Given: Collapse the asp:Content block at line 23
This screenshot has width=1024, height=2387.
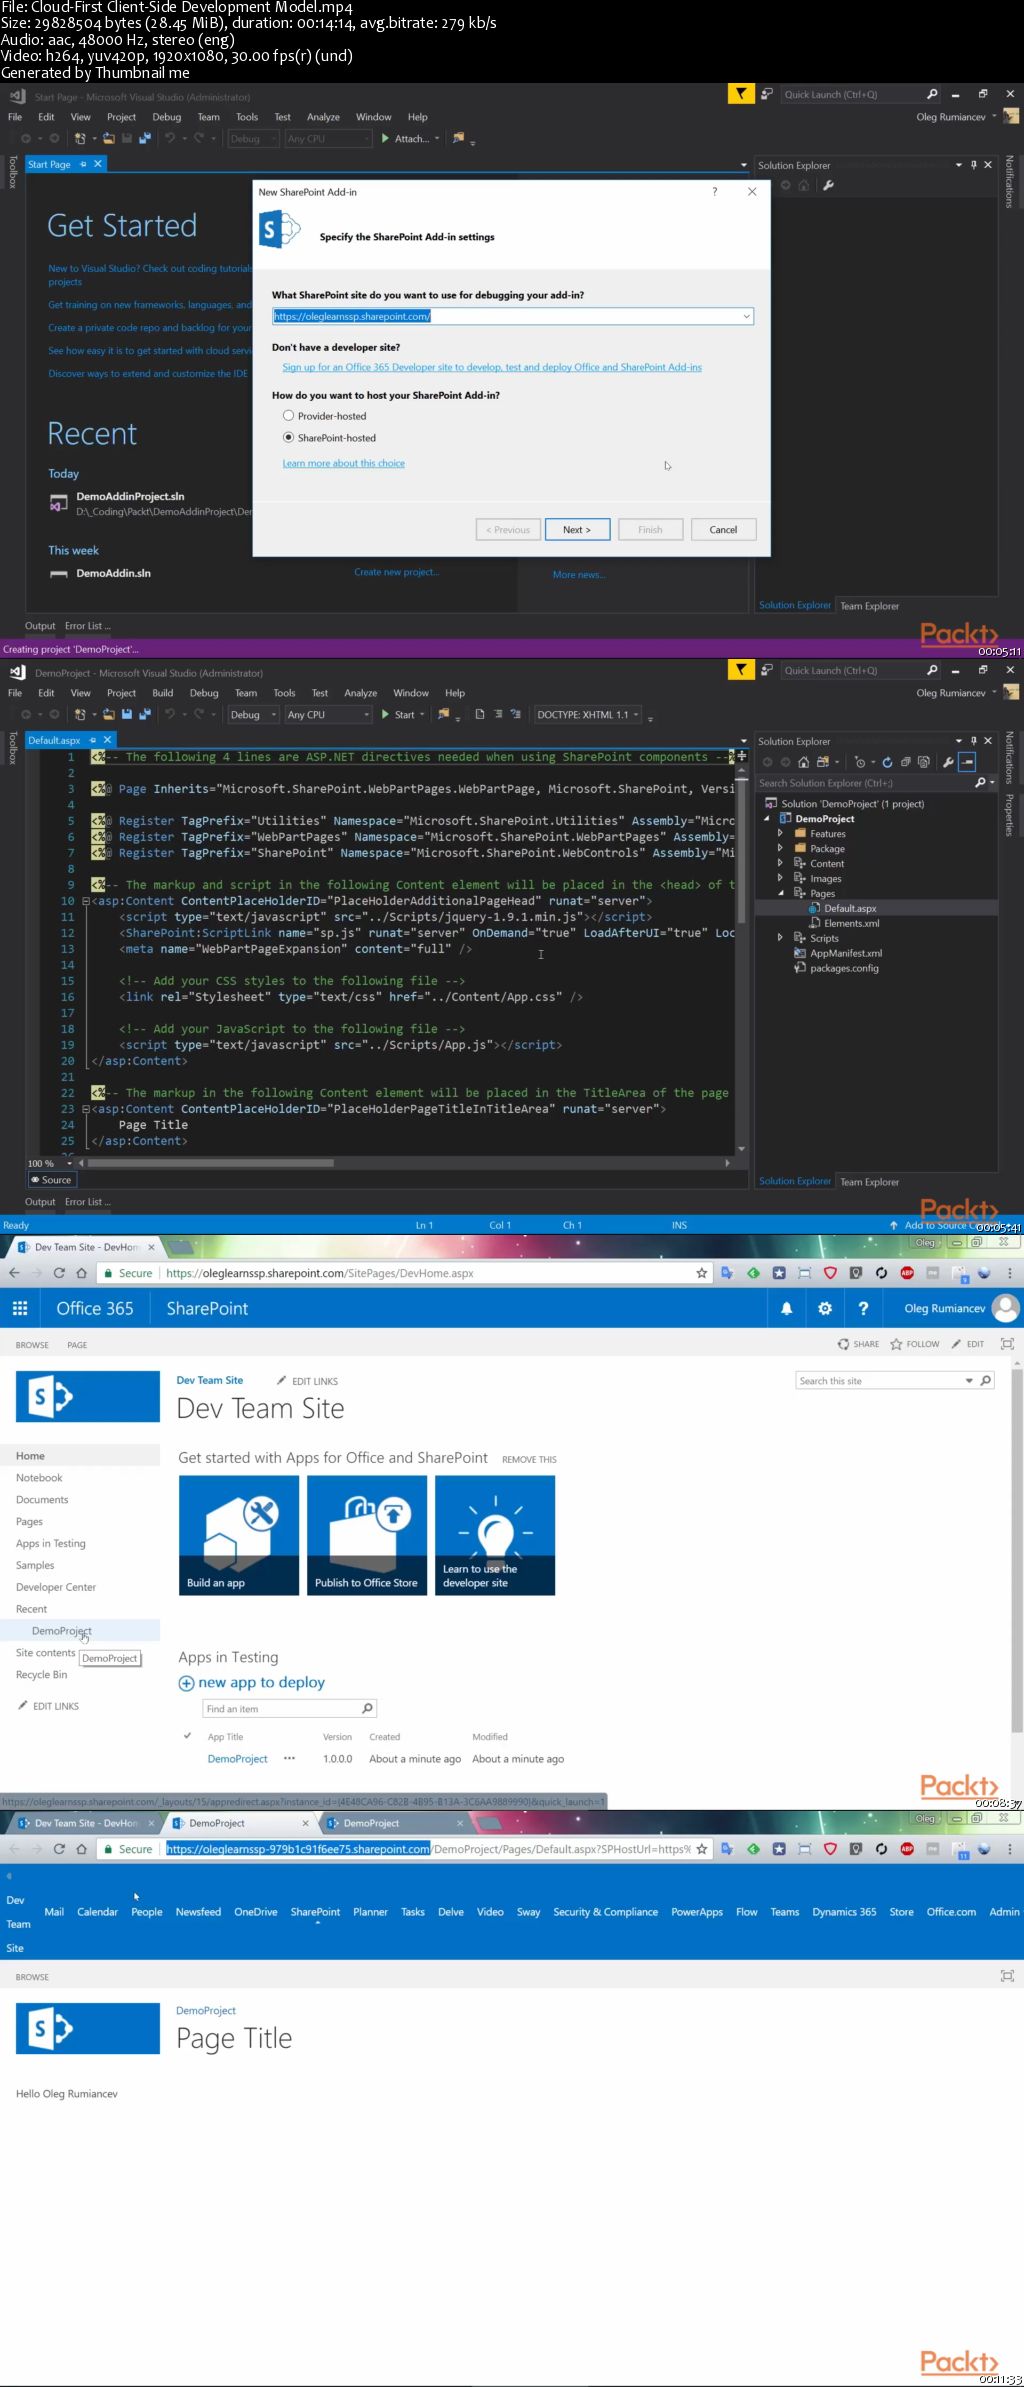Looking at the screenshot, I should point(86,1109).
